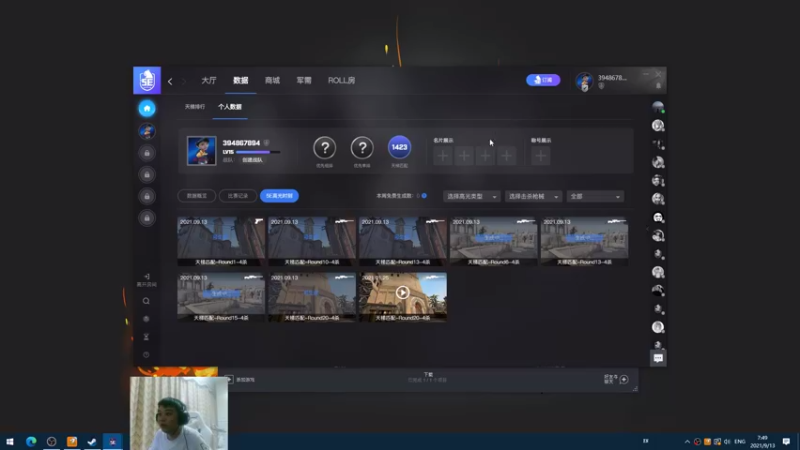Click the first plus slot under 名片展示

[443, 156]
